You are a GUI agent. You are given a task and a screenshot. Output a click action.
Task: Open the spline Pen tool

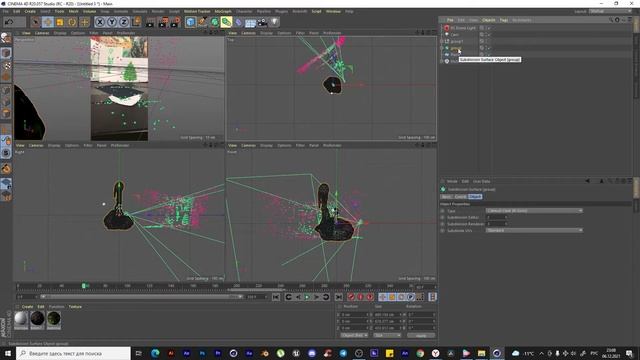click(x=202, y=22)
